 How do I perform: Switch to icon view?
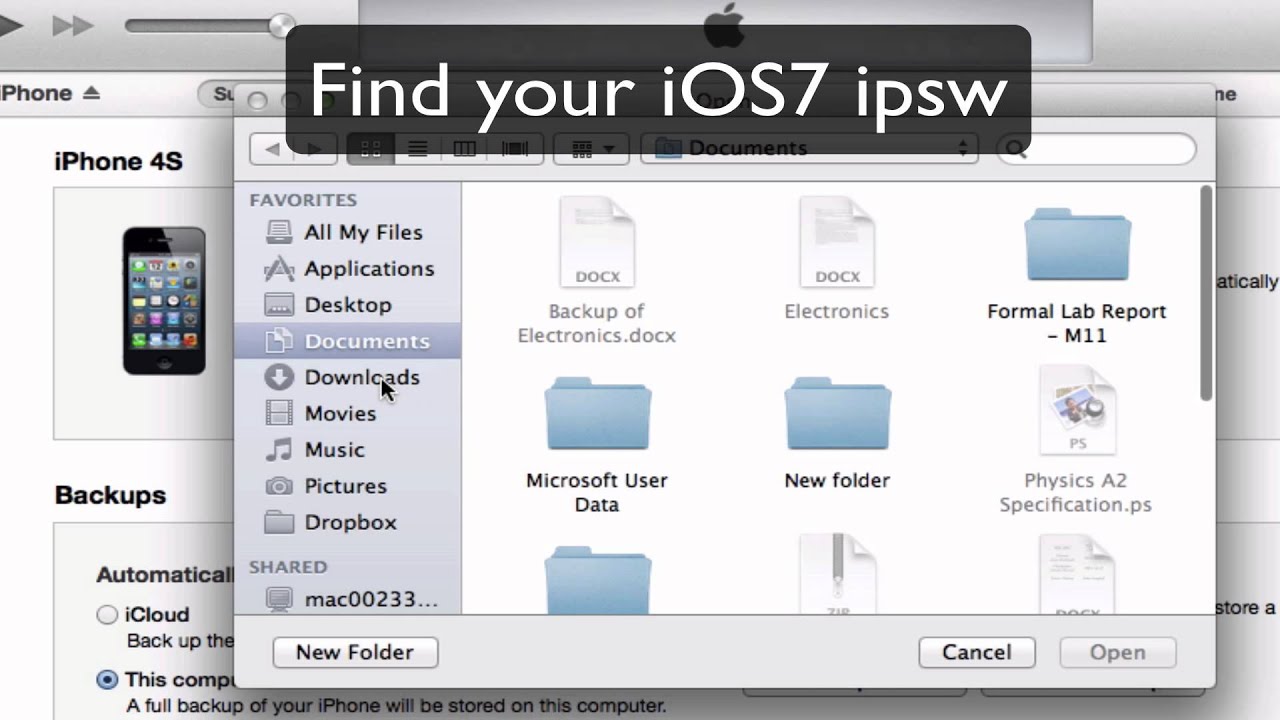(x=370, y=149)
